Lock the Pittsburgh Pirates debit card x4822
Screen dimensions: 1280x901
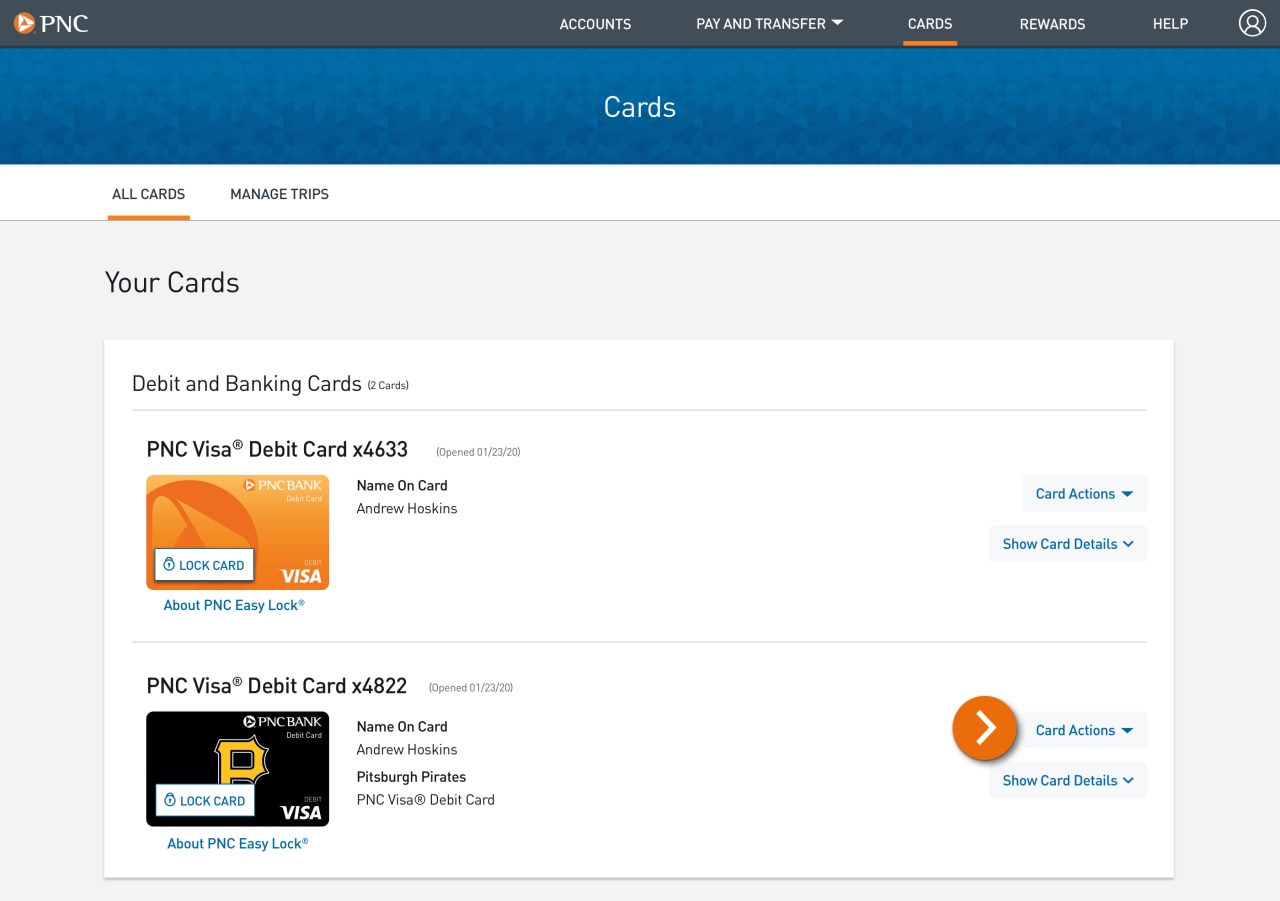point(203,800)
